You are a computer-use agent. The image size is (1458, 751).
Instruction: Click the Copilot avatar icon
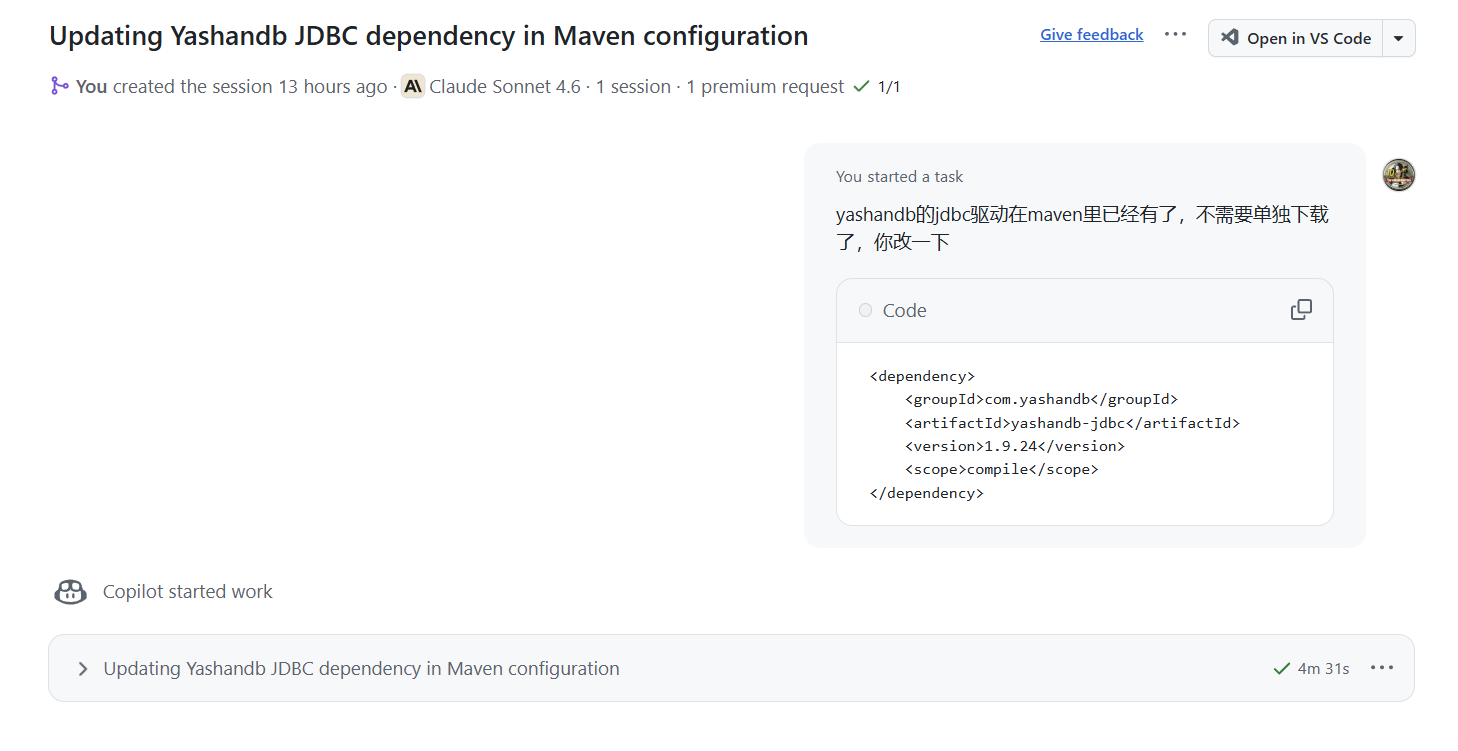point(70,592)
